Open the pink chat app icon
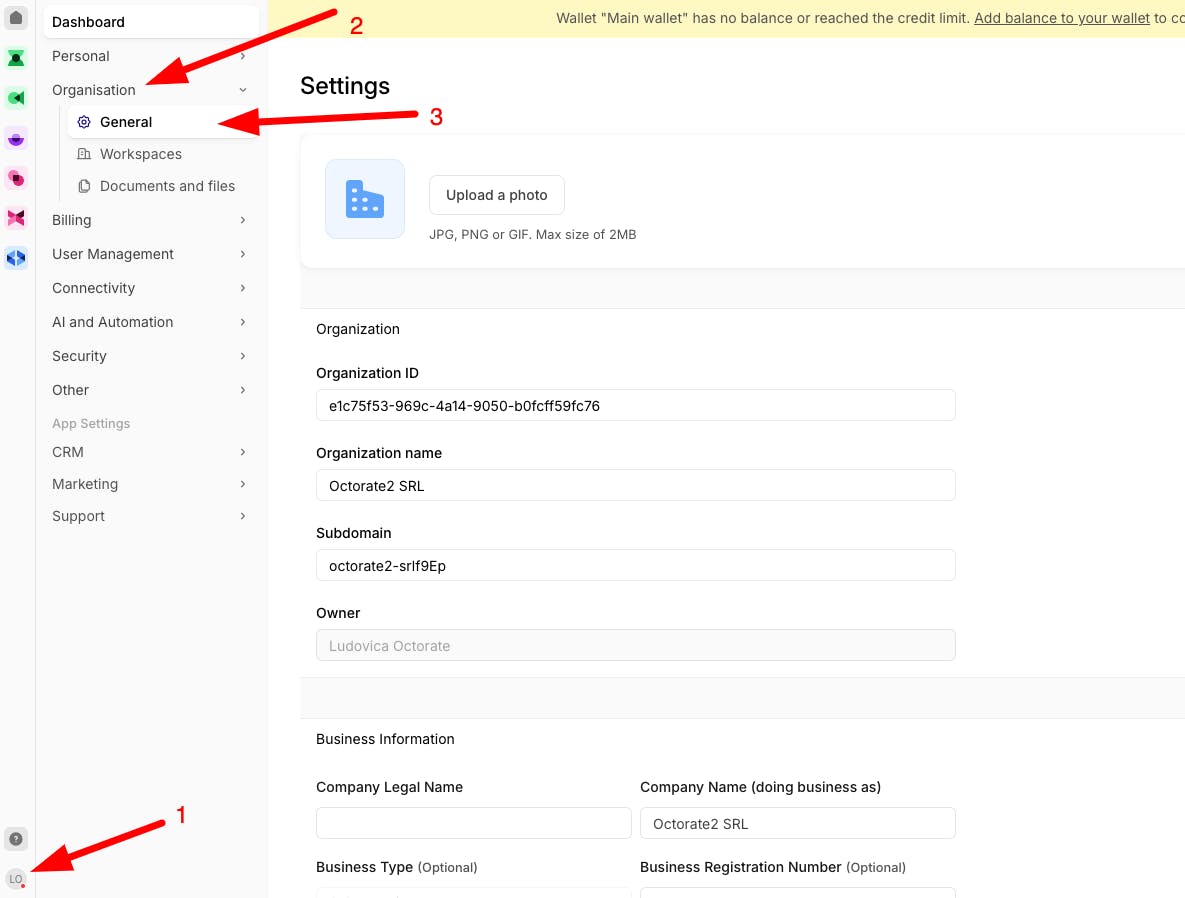This screenshot has height=898, width=1185. [x=16, y=178]
